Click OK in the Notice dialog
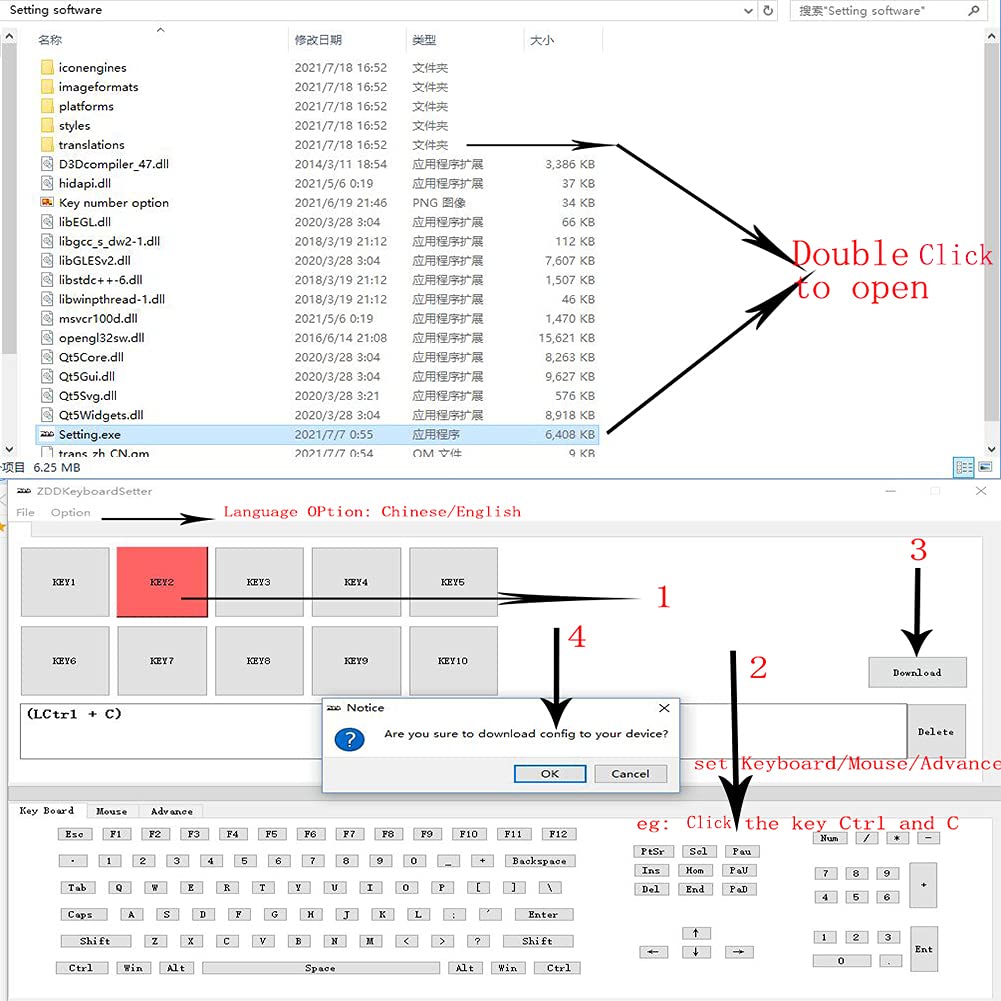 click(x=549, y=774)
